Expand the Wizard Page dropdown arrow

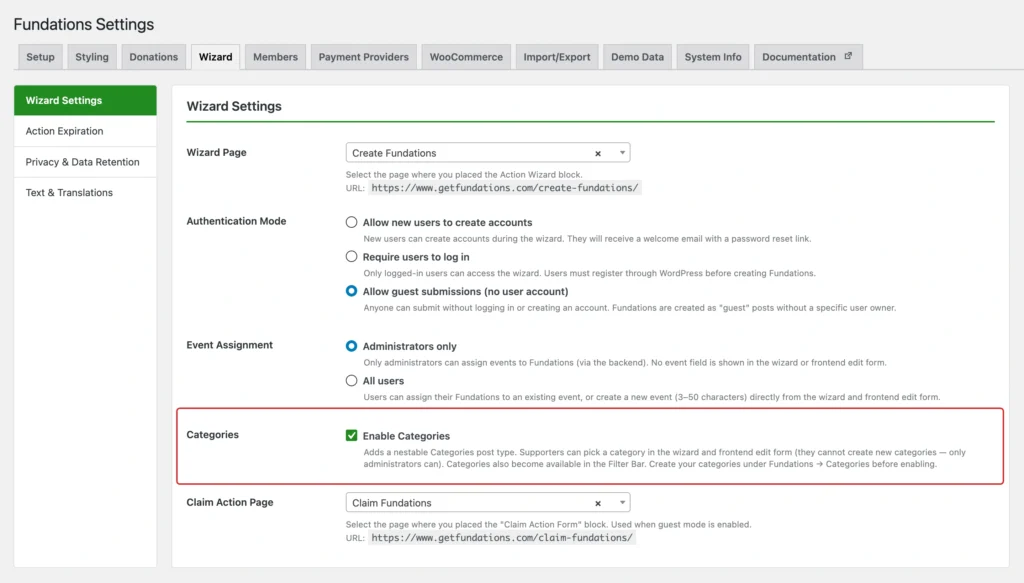[x=622, y=153]
